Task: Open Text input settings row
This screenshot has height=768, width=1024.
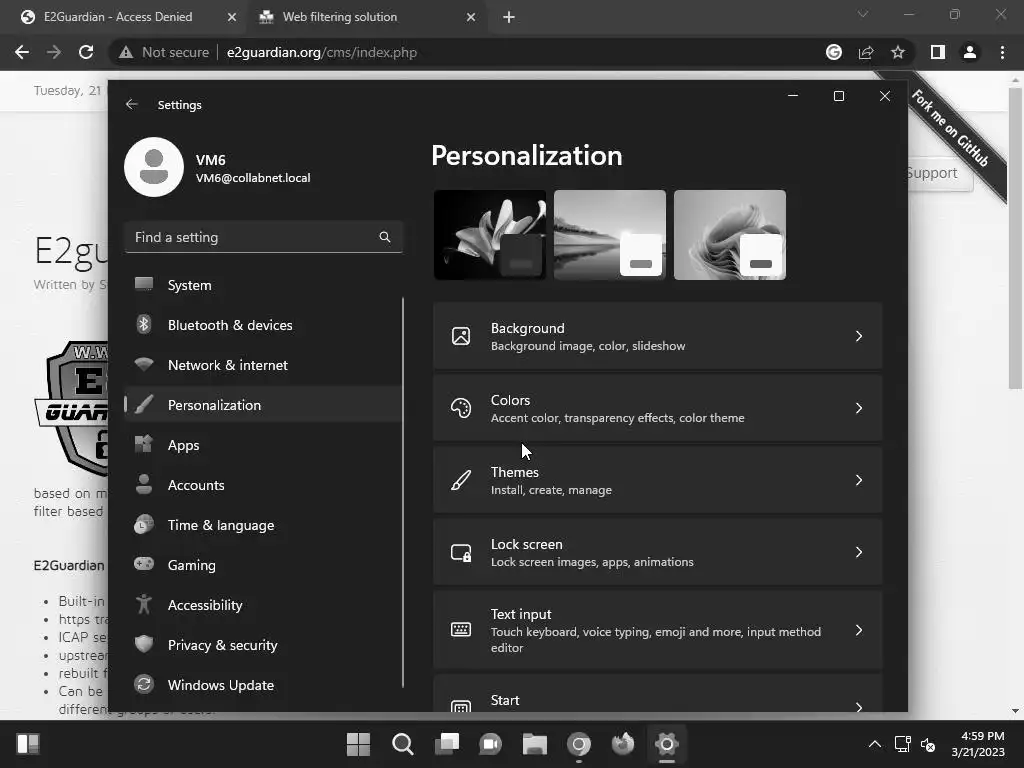Action: click(658, 630)
